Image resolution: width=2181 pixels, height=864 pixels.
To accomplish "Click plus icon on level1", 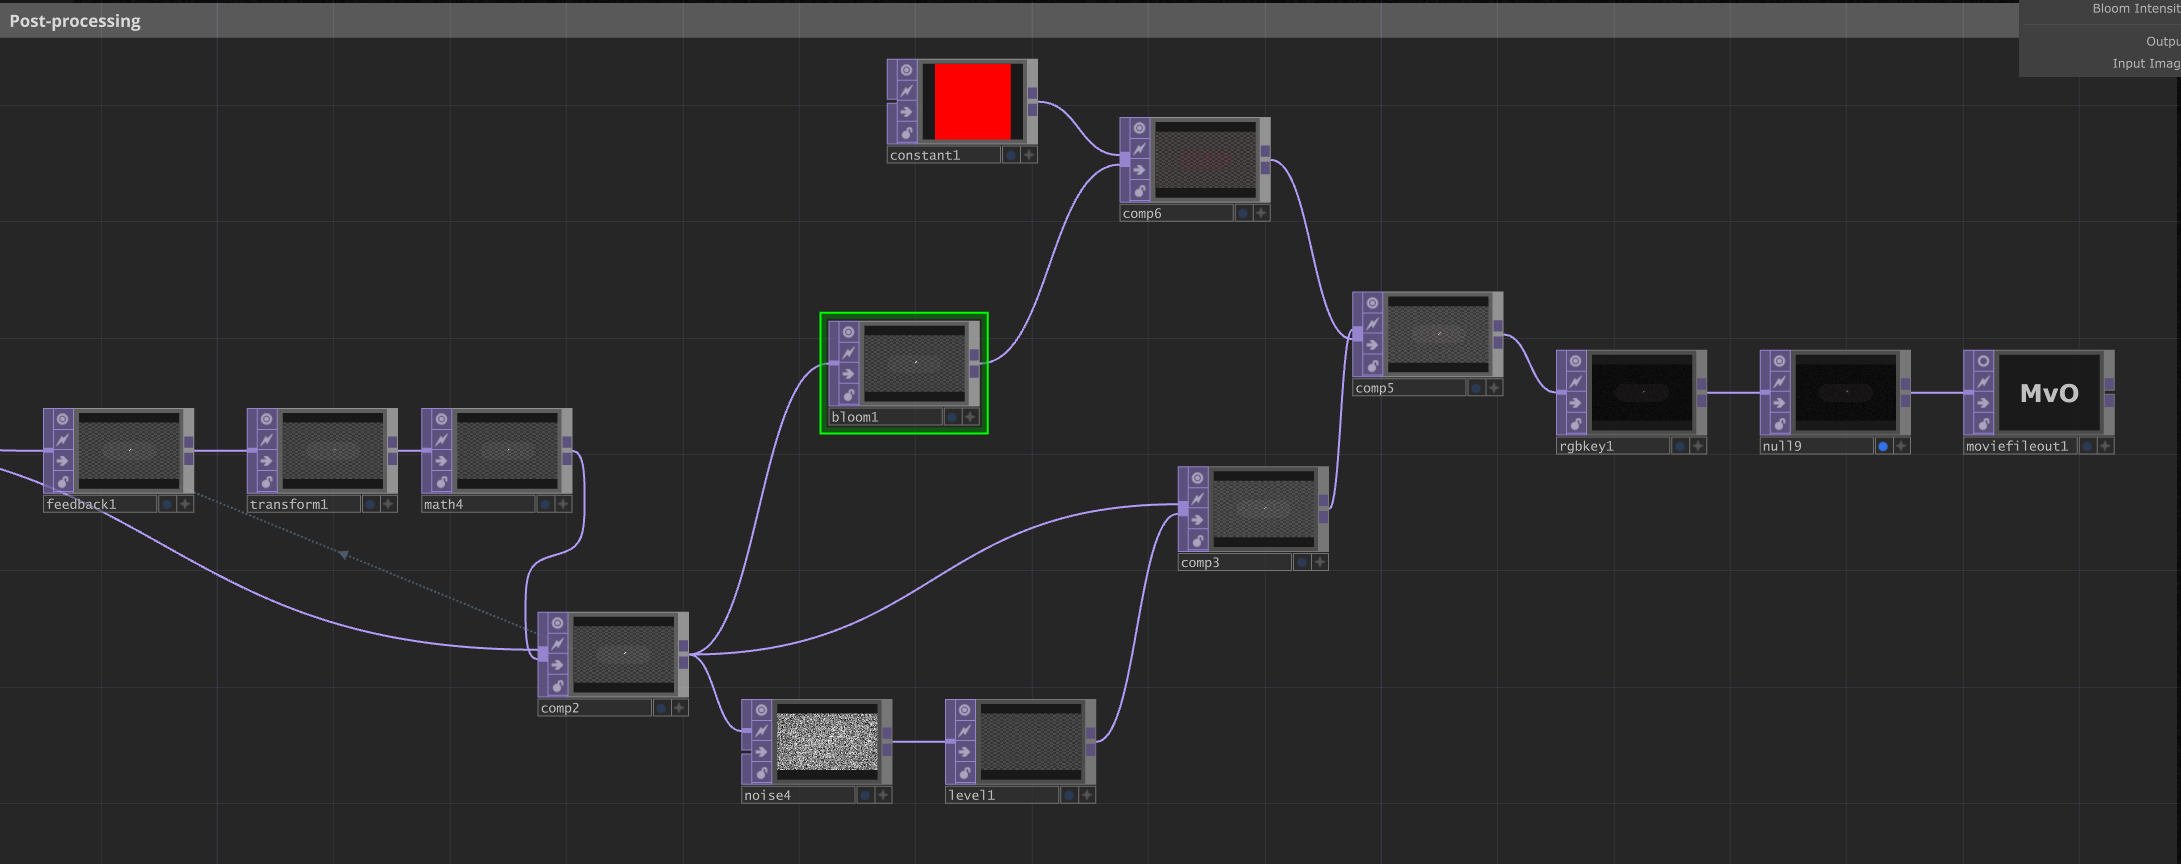I will tap(1087, 795).
